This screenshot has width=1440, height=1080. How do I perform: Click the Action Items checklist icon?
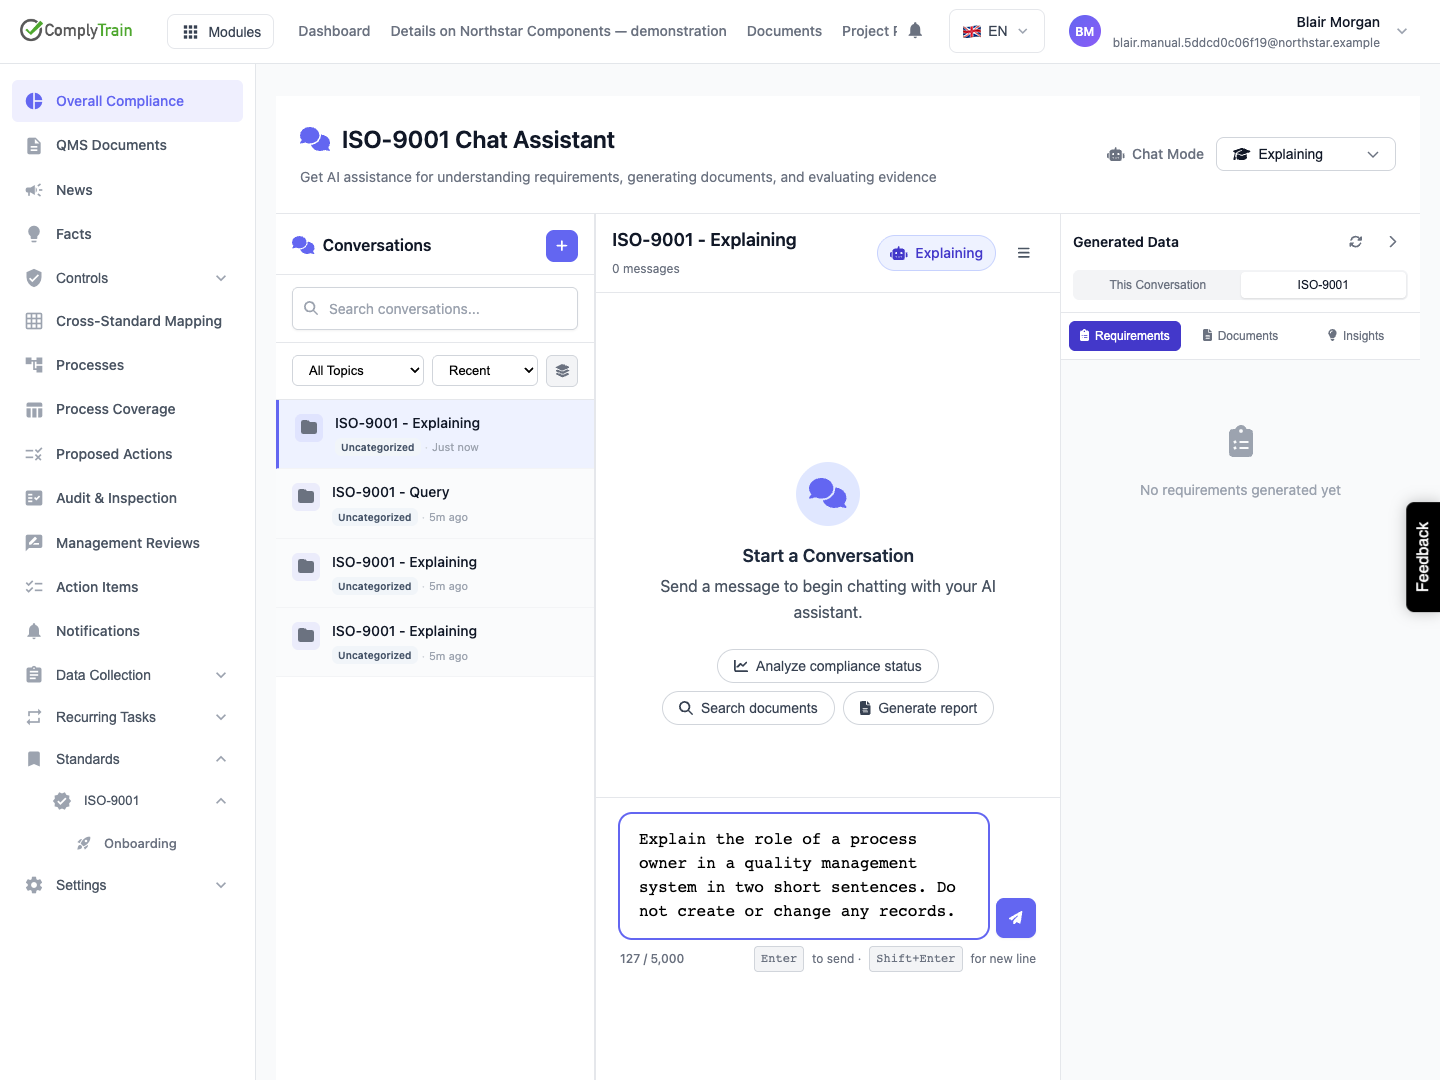[x=34, y=587]
